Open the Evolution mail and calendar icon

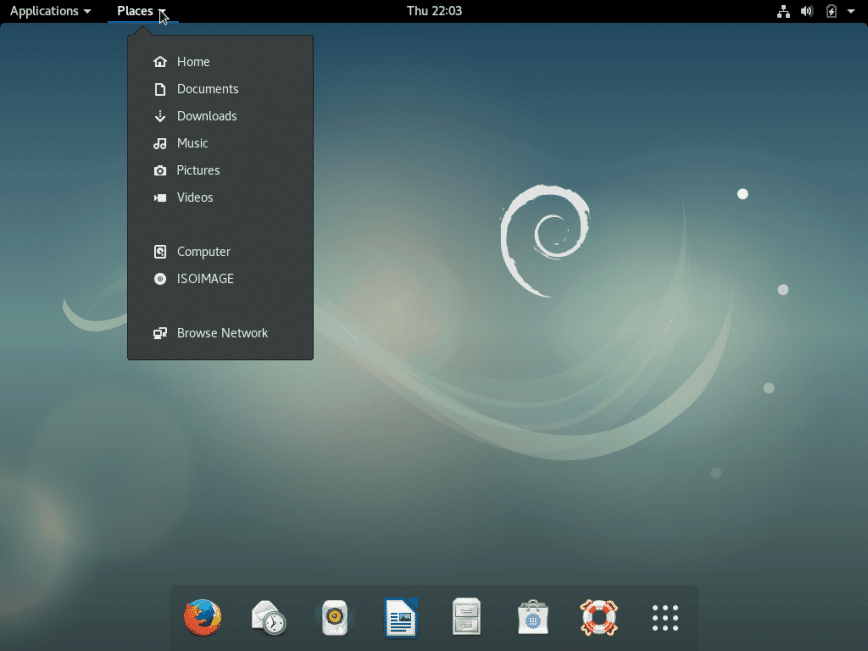268,617
